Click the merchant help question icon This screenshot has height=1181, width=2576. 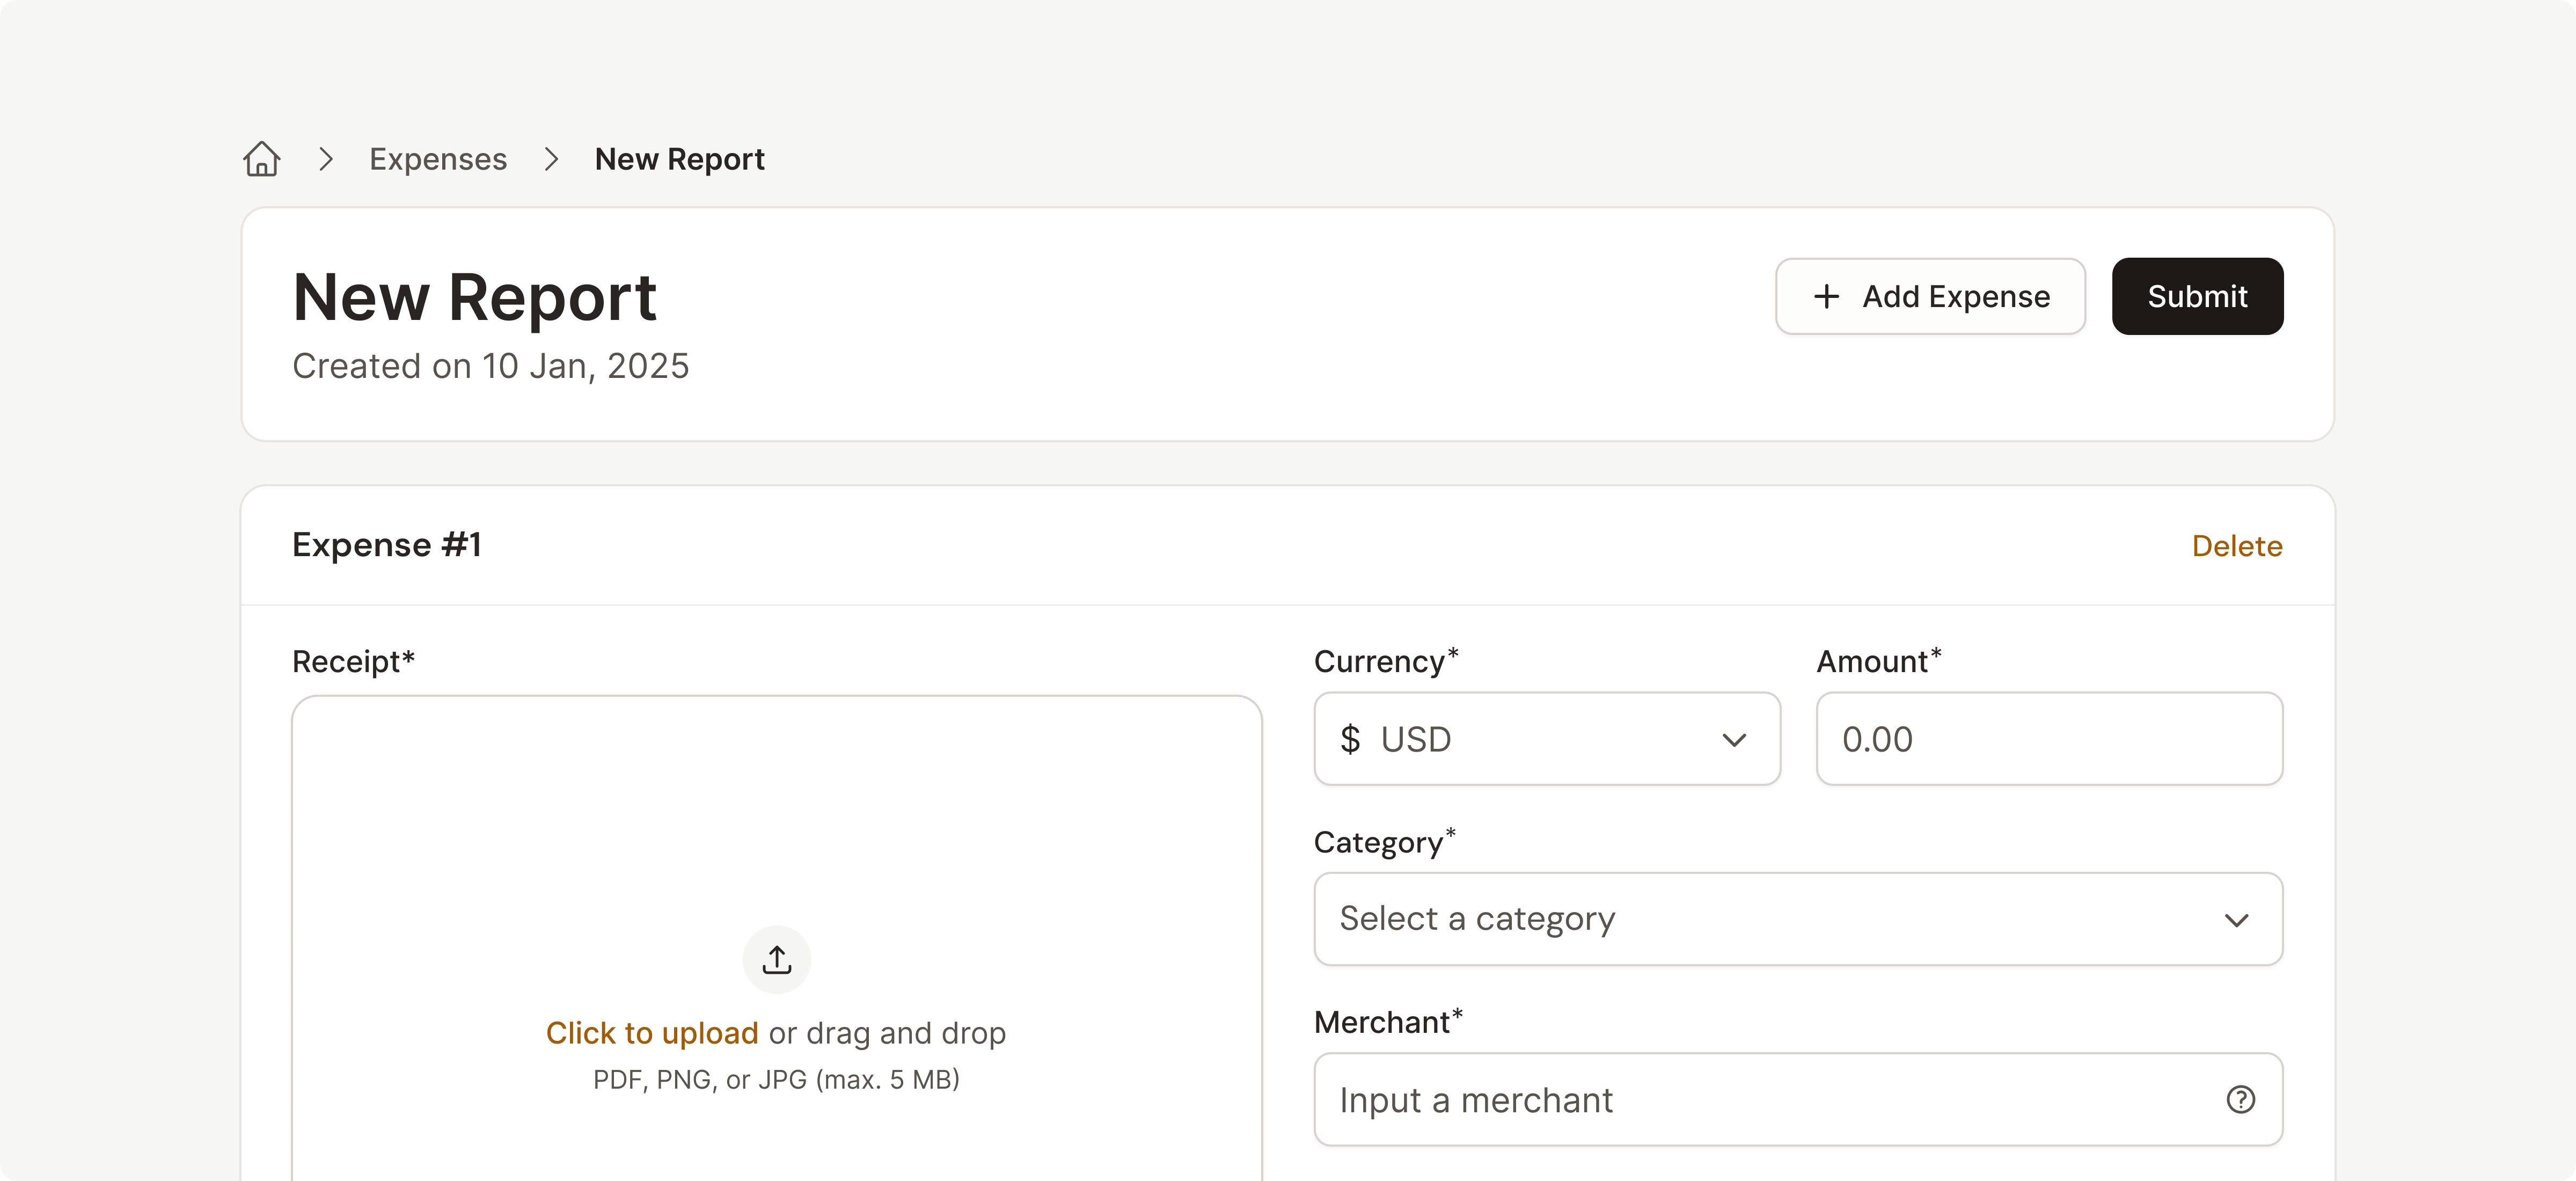pyautogui.click(x=2240, y=1100)
